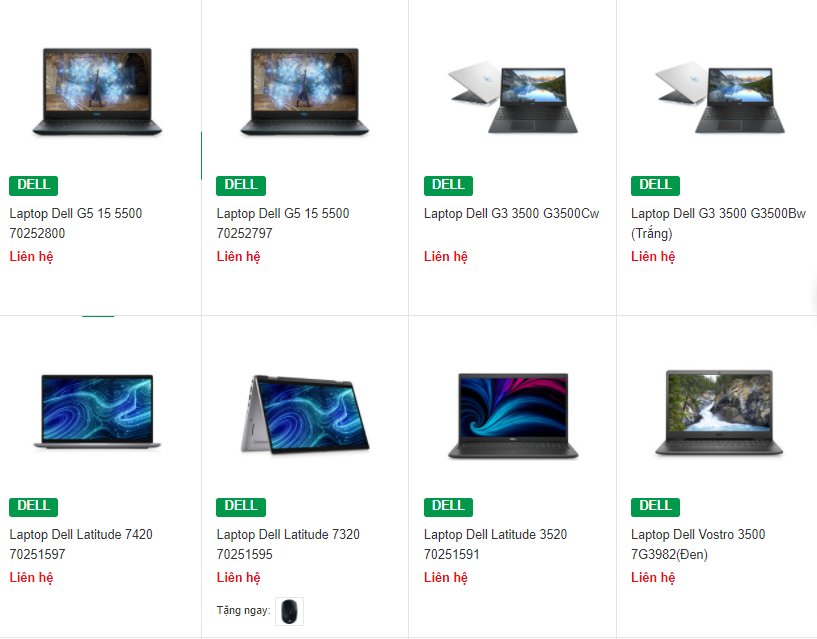
Task: Open Dell G5 15 5500 70252800 product image
Action: click(97, 92)
